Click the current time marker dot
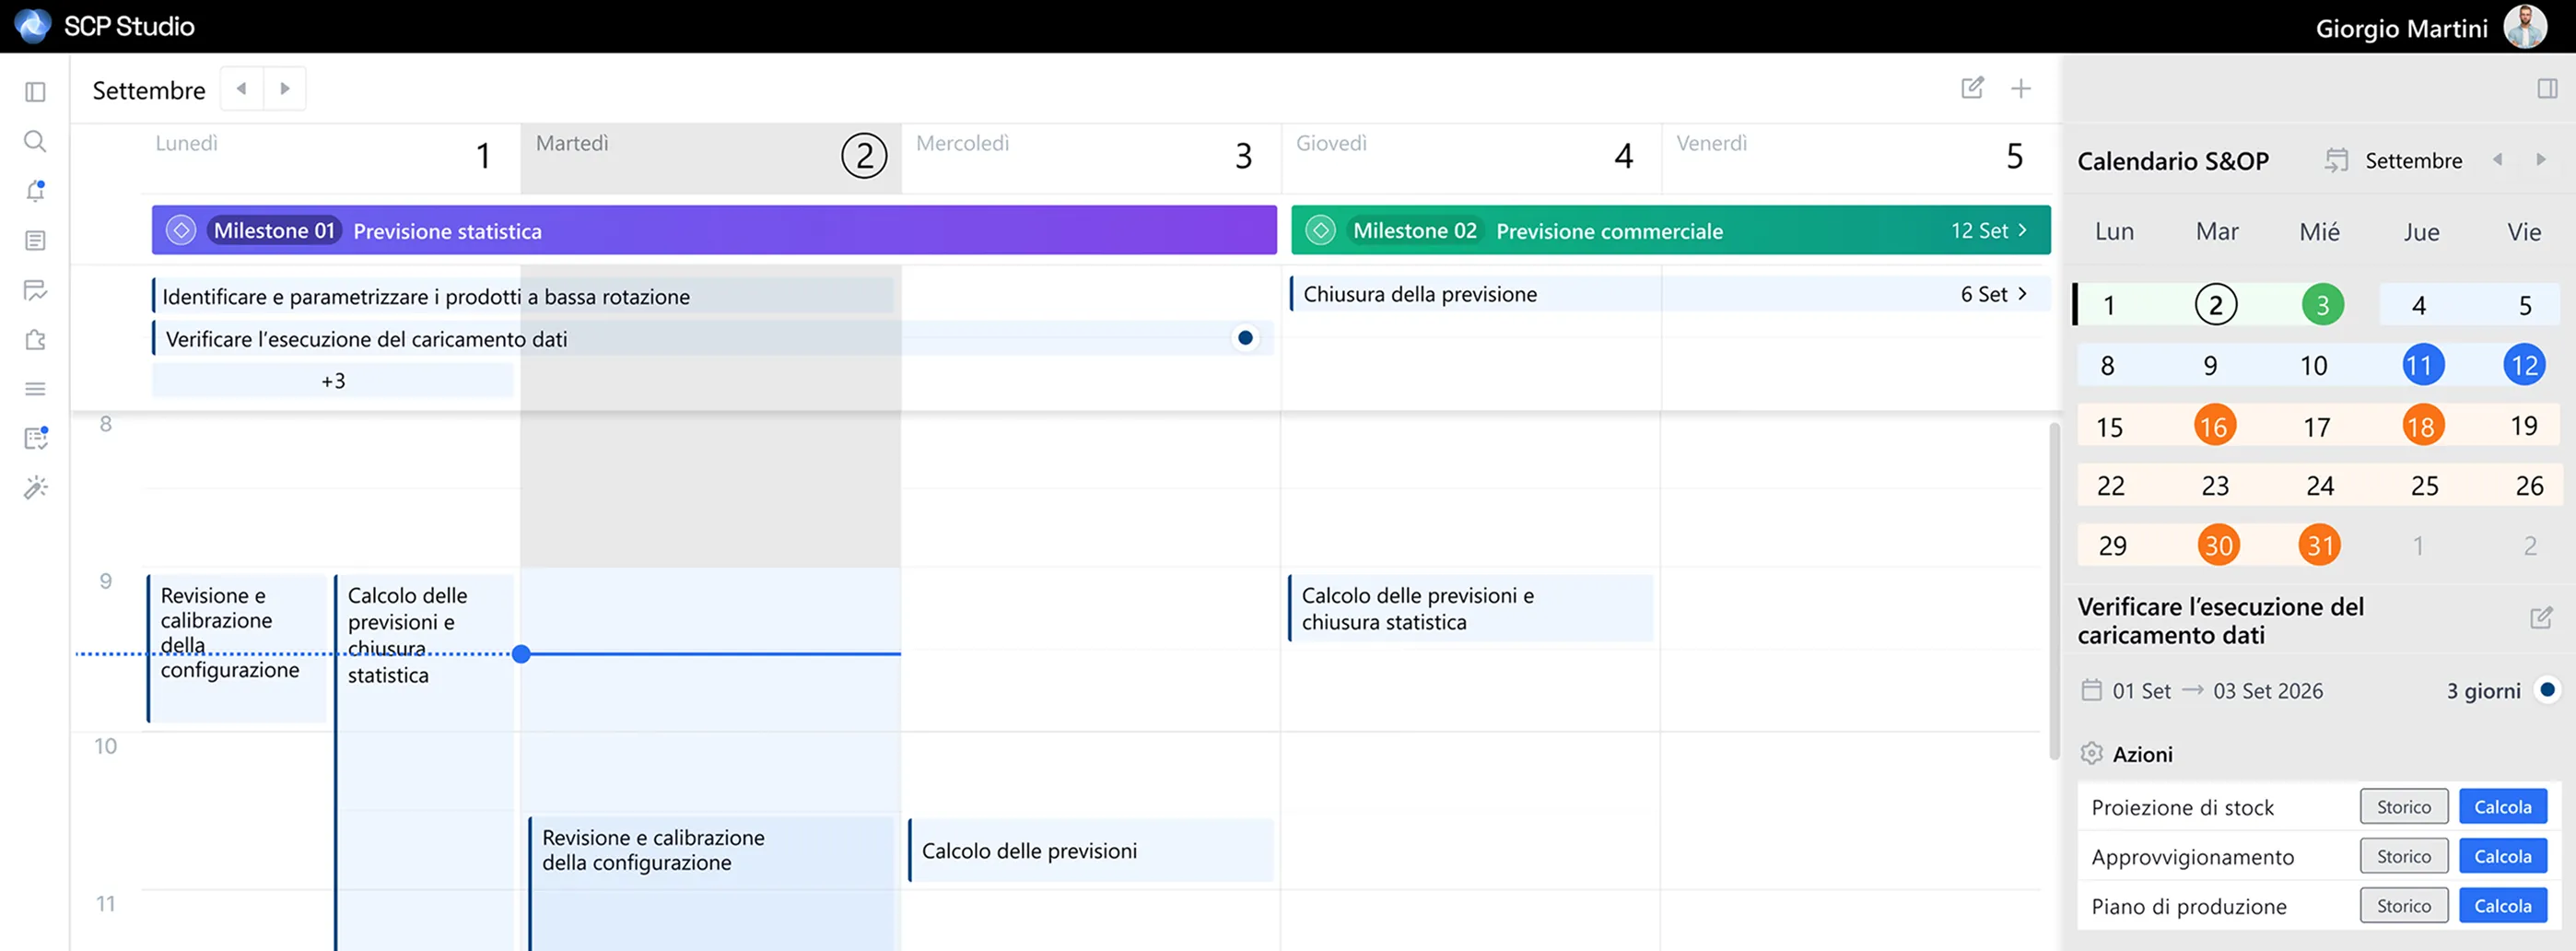 click(x=521, y=654)
